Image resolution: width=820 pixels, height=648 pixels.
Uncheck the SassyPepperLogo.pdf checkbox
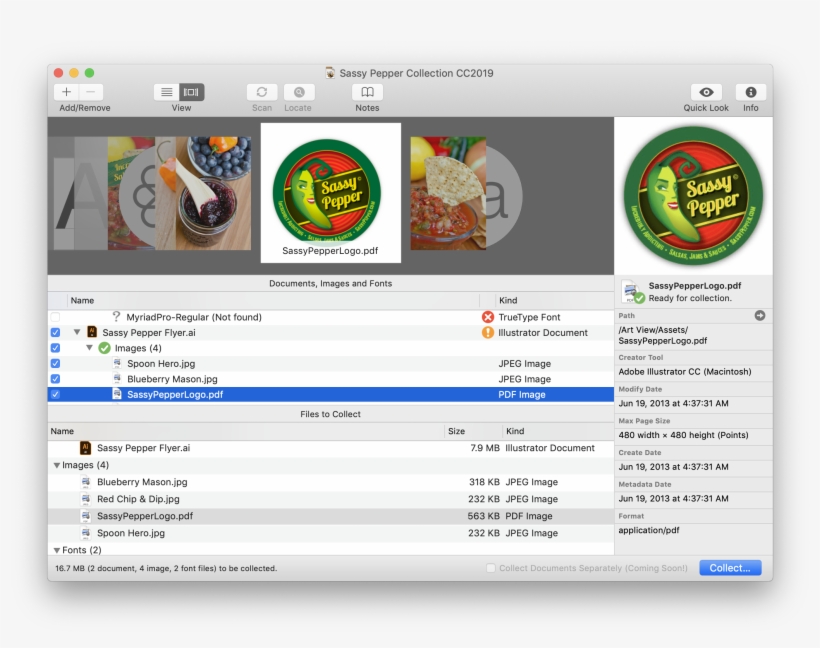[x=55, y=394]
